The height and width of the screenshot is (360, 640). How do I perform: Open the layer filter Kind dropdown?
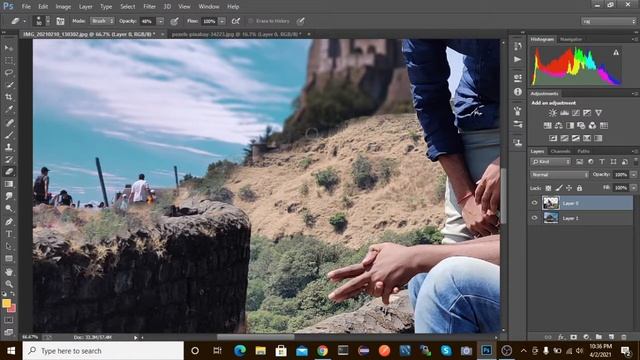[x=551, y=162]
